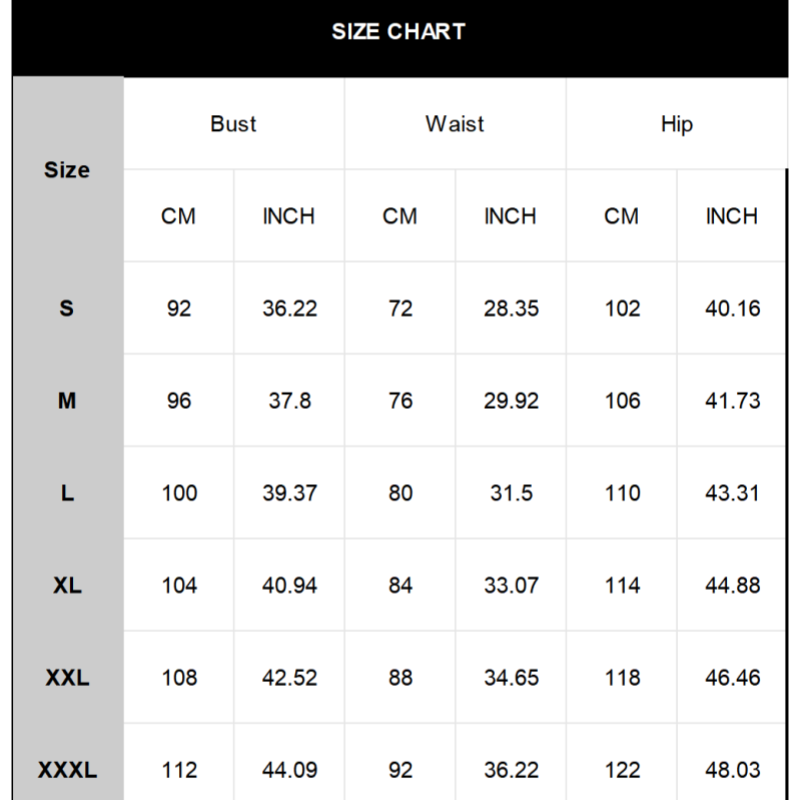The height and width of the screenshot is (800, 800).
Task: Select bust value 44.09 for size XXXL
Action: tap(290, 770)
